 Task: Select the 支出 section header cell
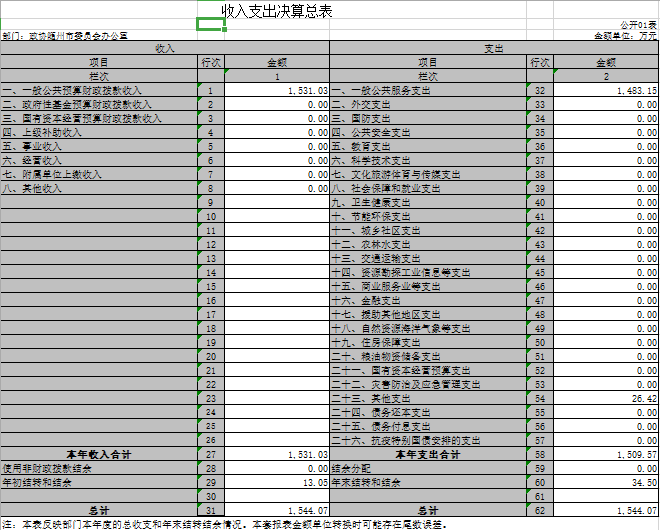(493, 48)
